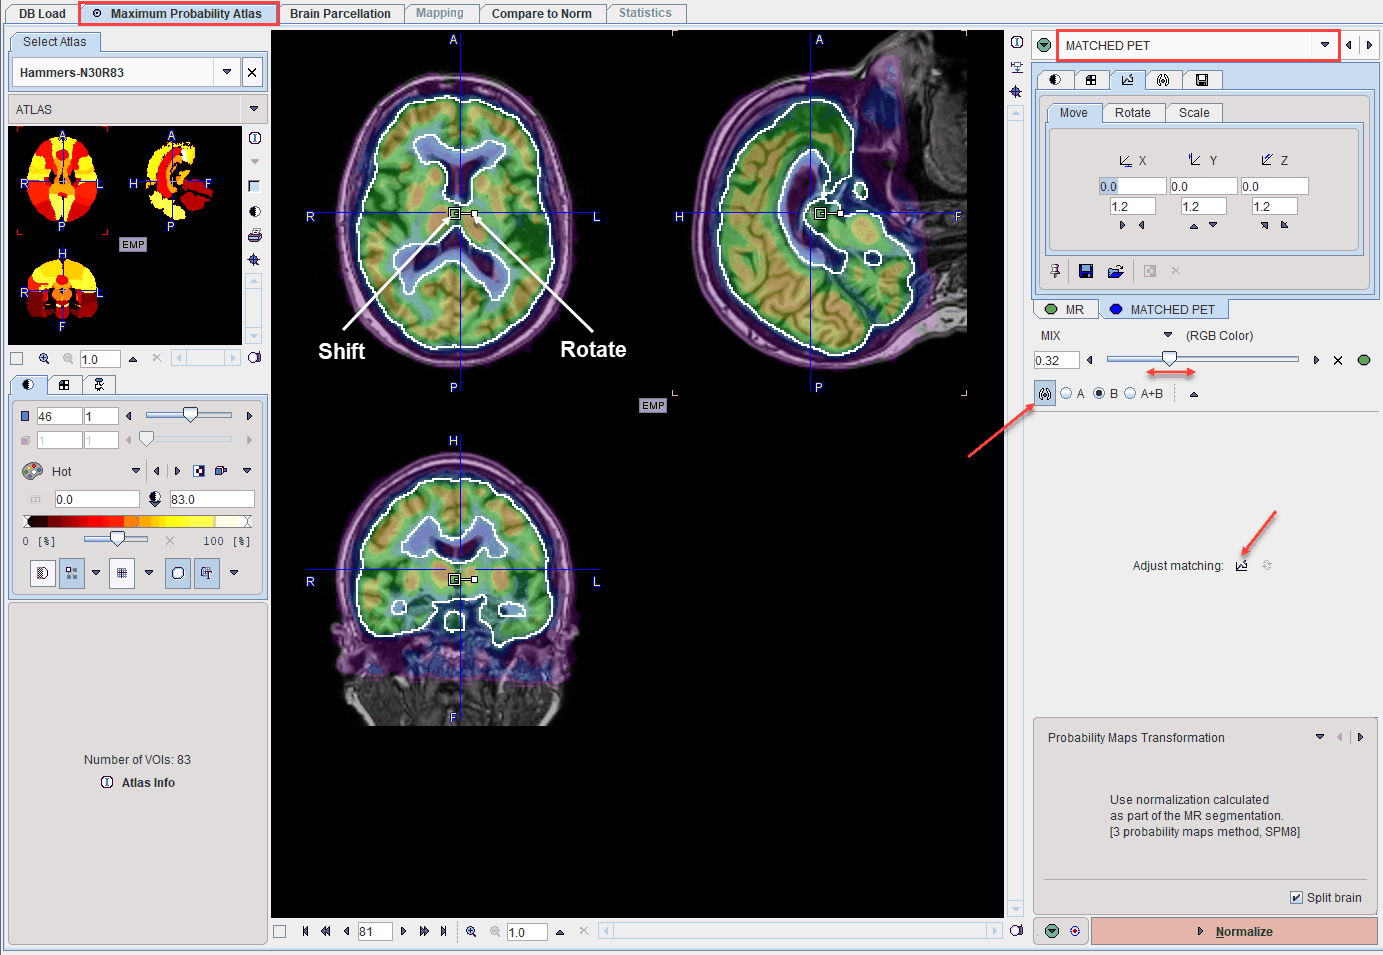Screen dimensions: 1383x955
Task: Open the MATCHED PET study dropdown
Action: coord(1324,45)
